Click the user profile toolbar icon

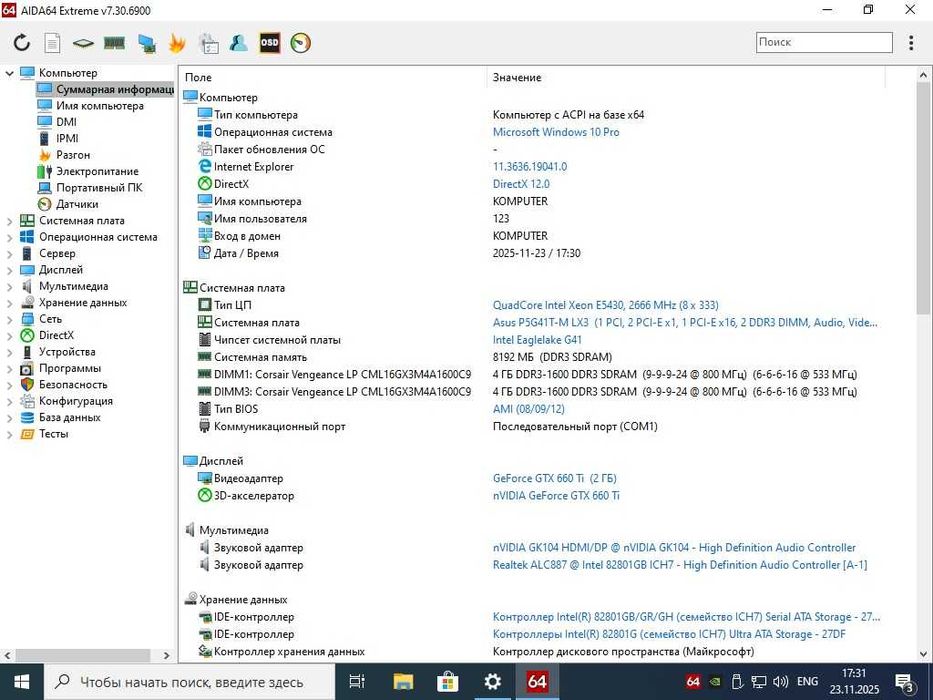tap(239, 42)
